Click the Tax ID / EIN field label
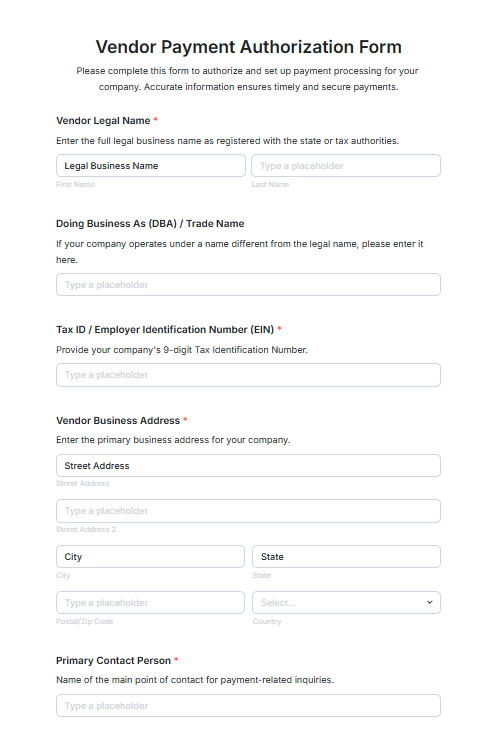Image resolution: width=481 pixels, height=740 pixels. (165, 329)
